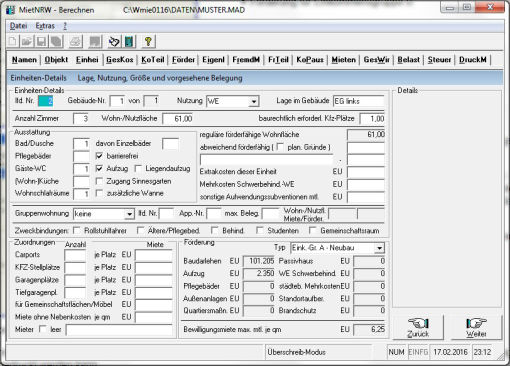510x366 pixels.
Task: Click the Pflegebäder count field
Action: 81,156
